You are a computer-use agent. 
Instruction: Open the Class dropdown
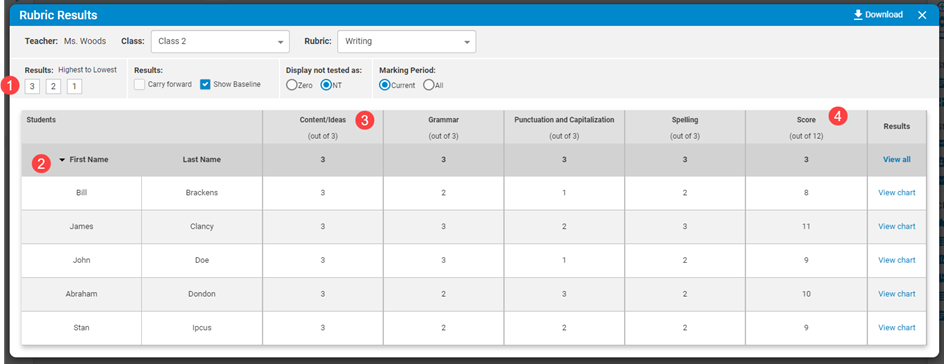[220, 42]
